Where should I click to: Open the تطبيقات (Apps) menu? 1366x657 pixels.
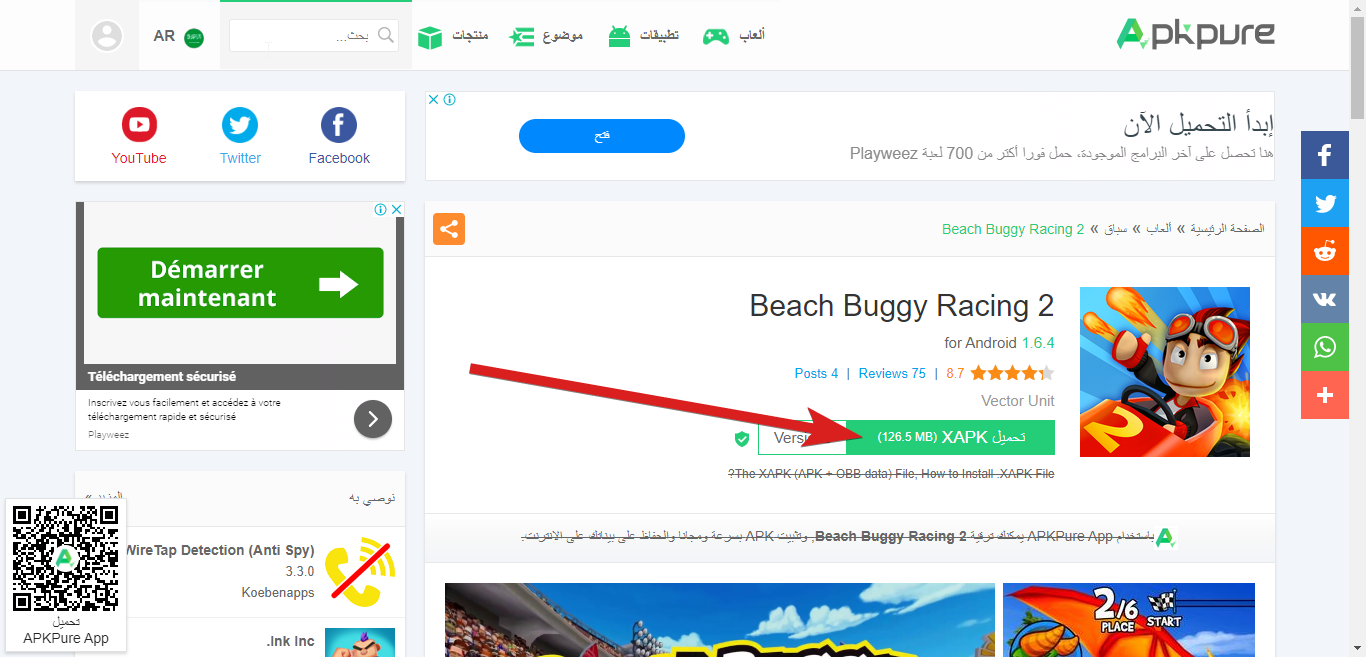tap(643, 36)
